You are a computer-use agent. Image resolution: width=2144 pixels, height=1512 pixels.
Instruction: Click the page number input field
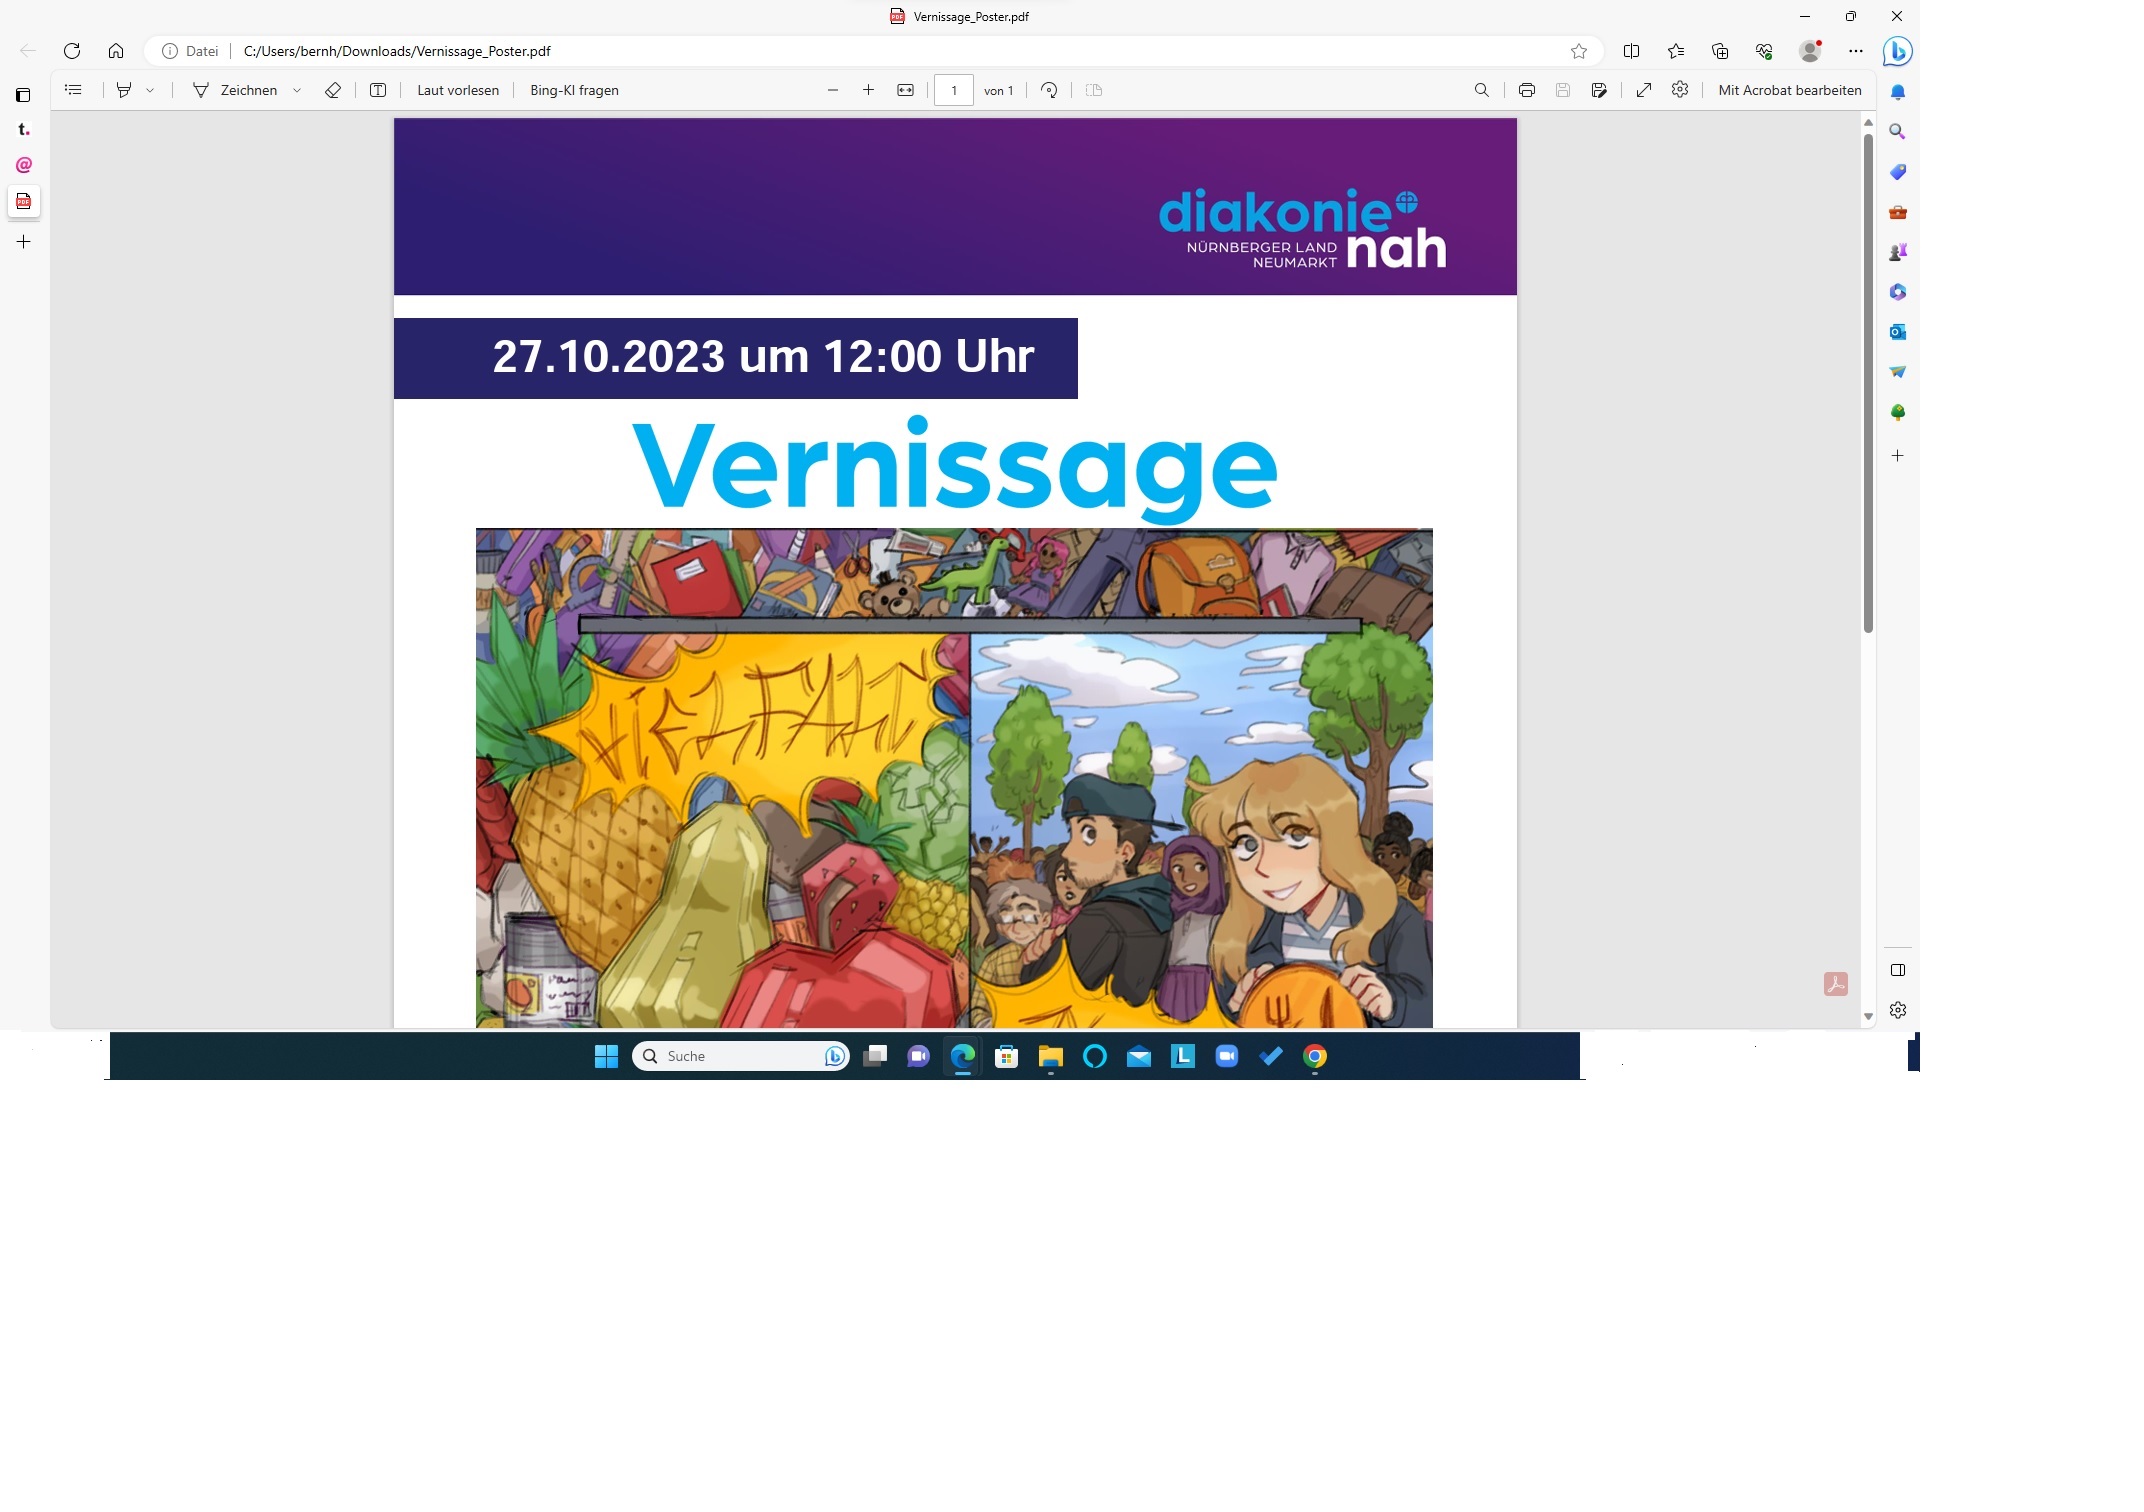coord(953,90)
